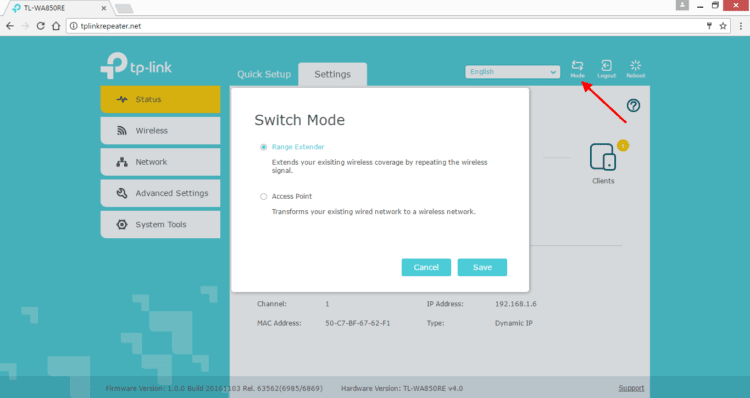Click the key icon in address bar
The height and width of the screenshot is (398, 750).
coord(709,26)
